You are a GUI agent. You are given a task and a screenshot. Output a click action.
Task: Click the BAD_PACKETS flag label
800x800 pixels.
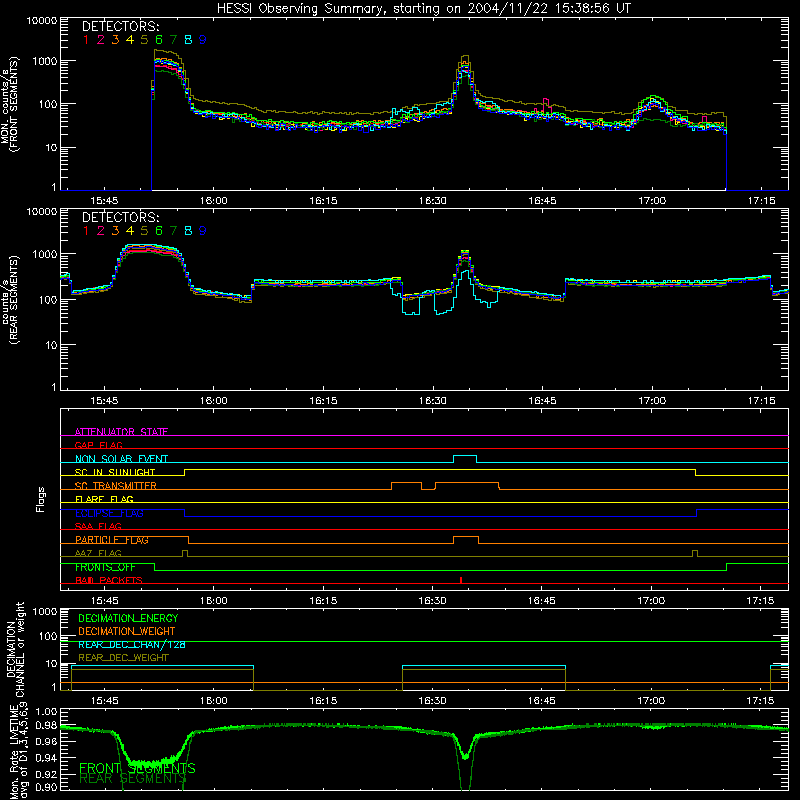click(x=109, y=580)
